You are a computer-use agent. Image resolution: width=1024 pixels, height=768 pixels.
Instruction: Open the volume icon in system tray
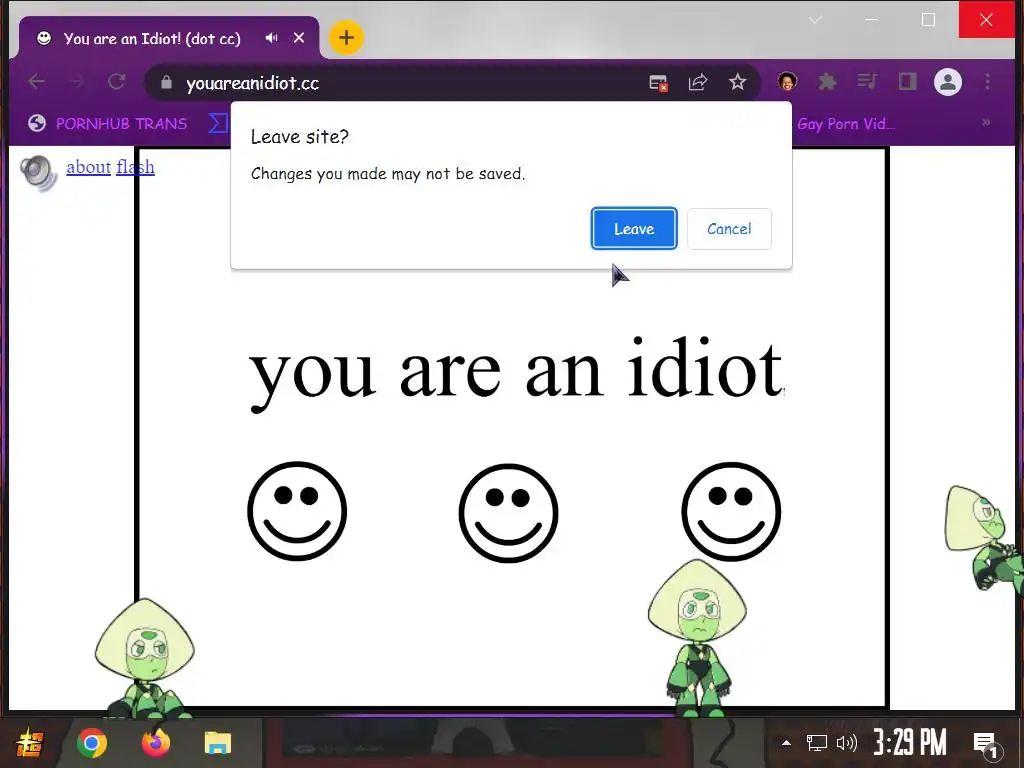(846, 743)
